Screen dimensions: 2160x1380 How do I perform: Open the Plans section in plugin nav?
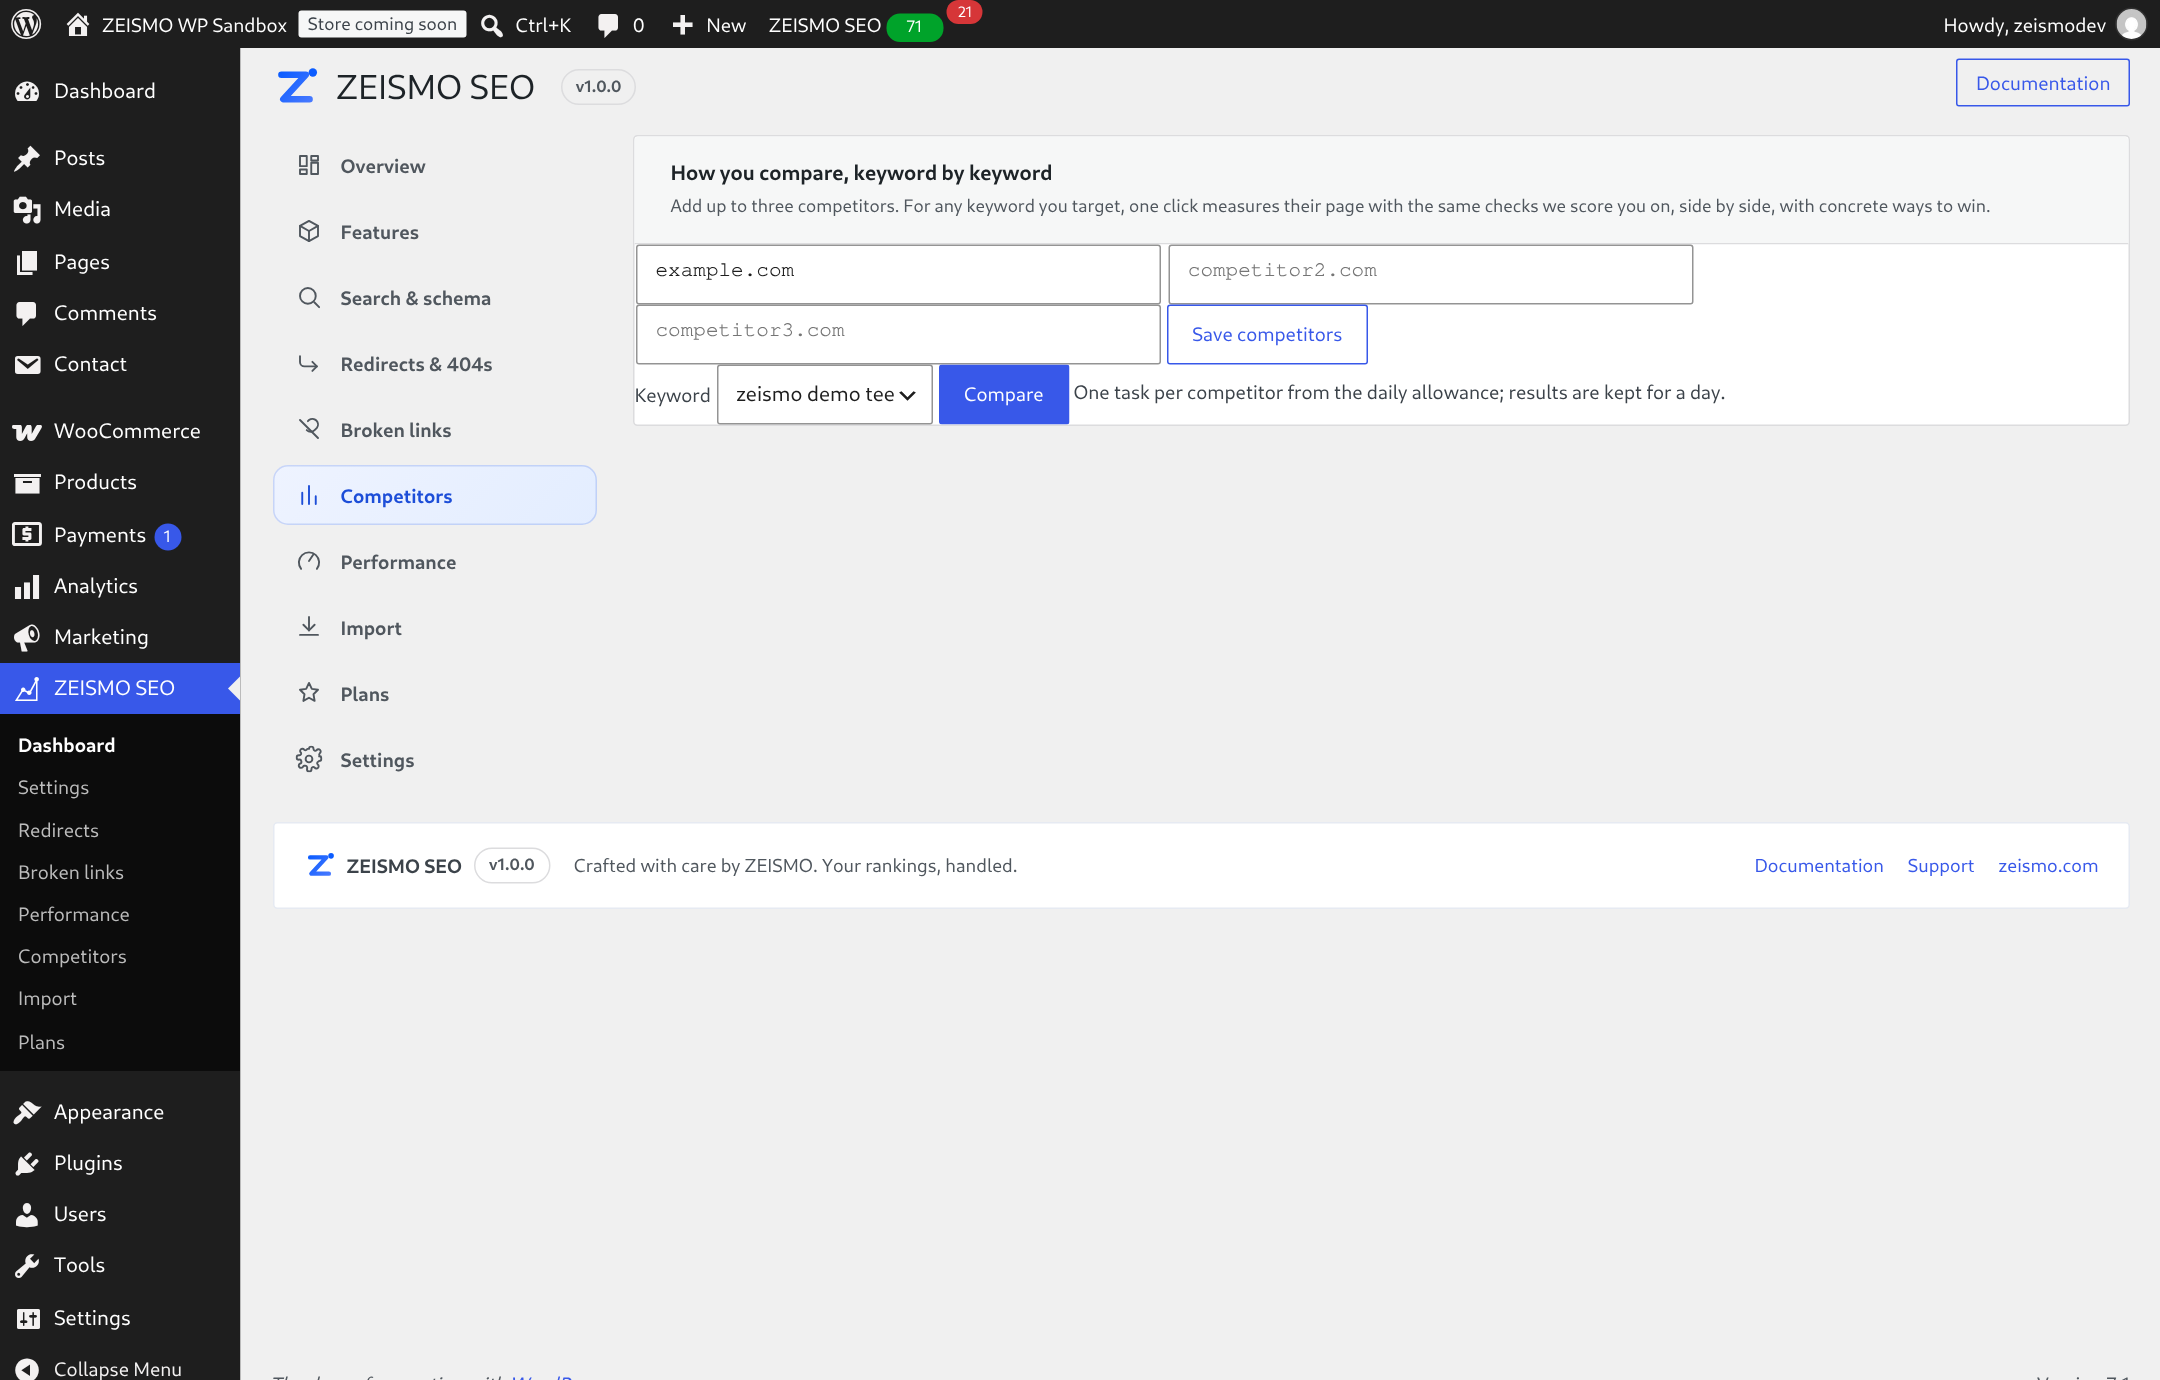[x=435, y=694]
